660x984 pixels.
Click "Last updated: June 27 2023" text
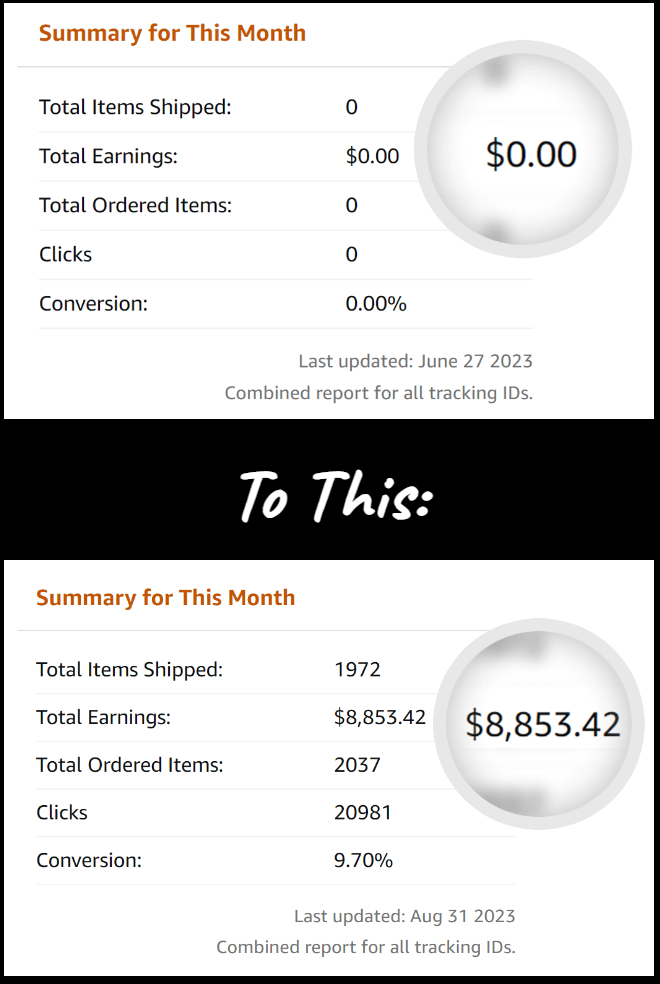pos(415,361)
